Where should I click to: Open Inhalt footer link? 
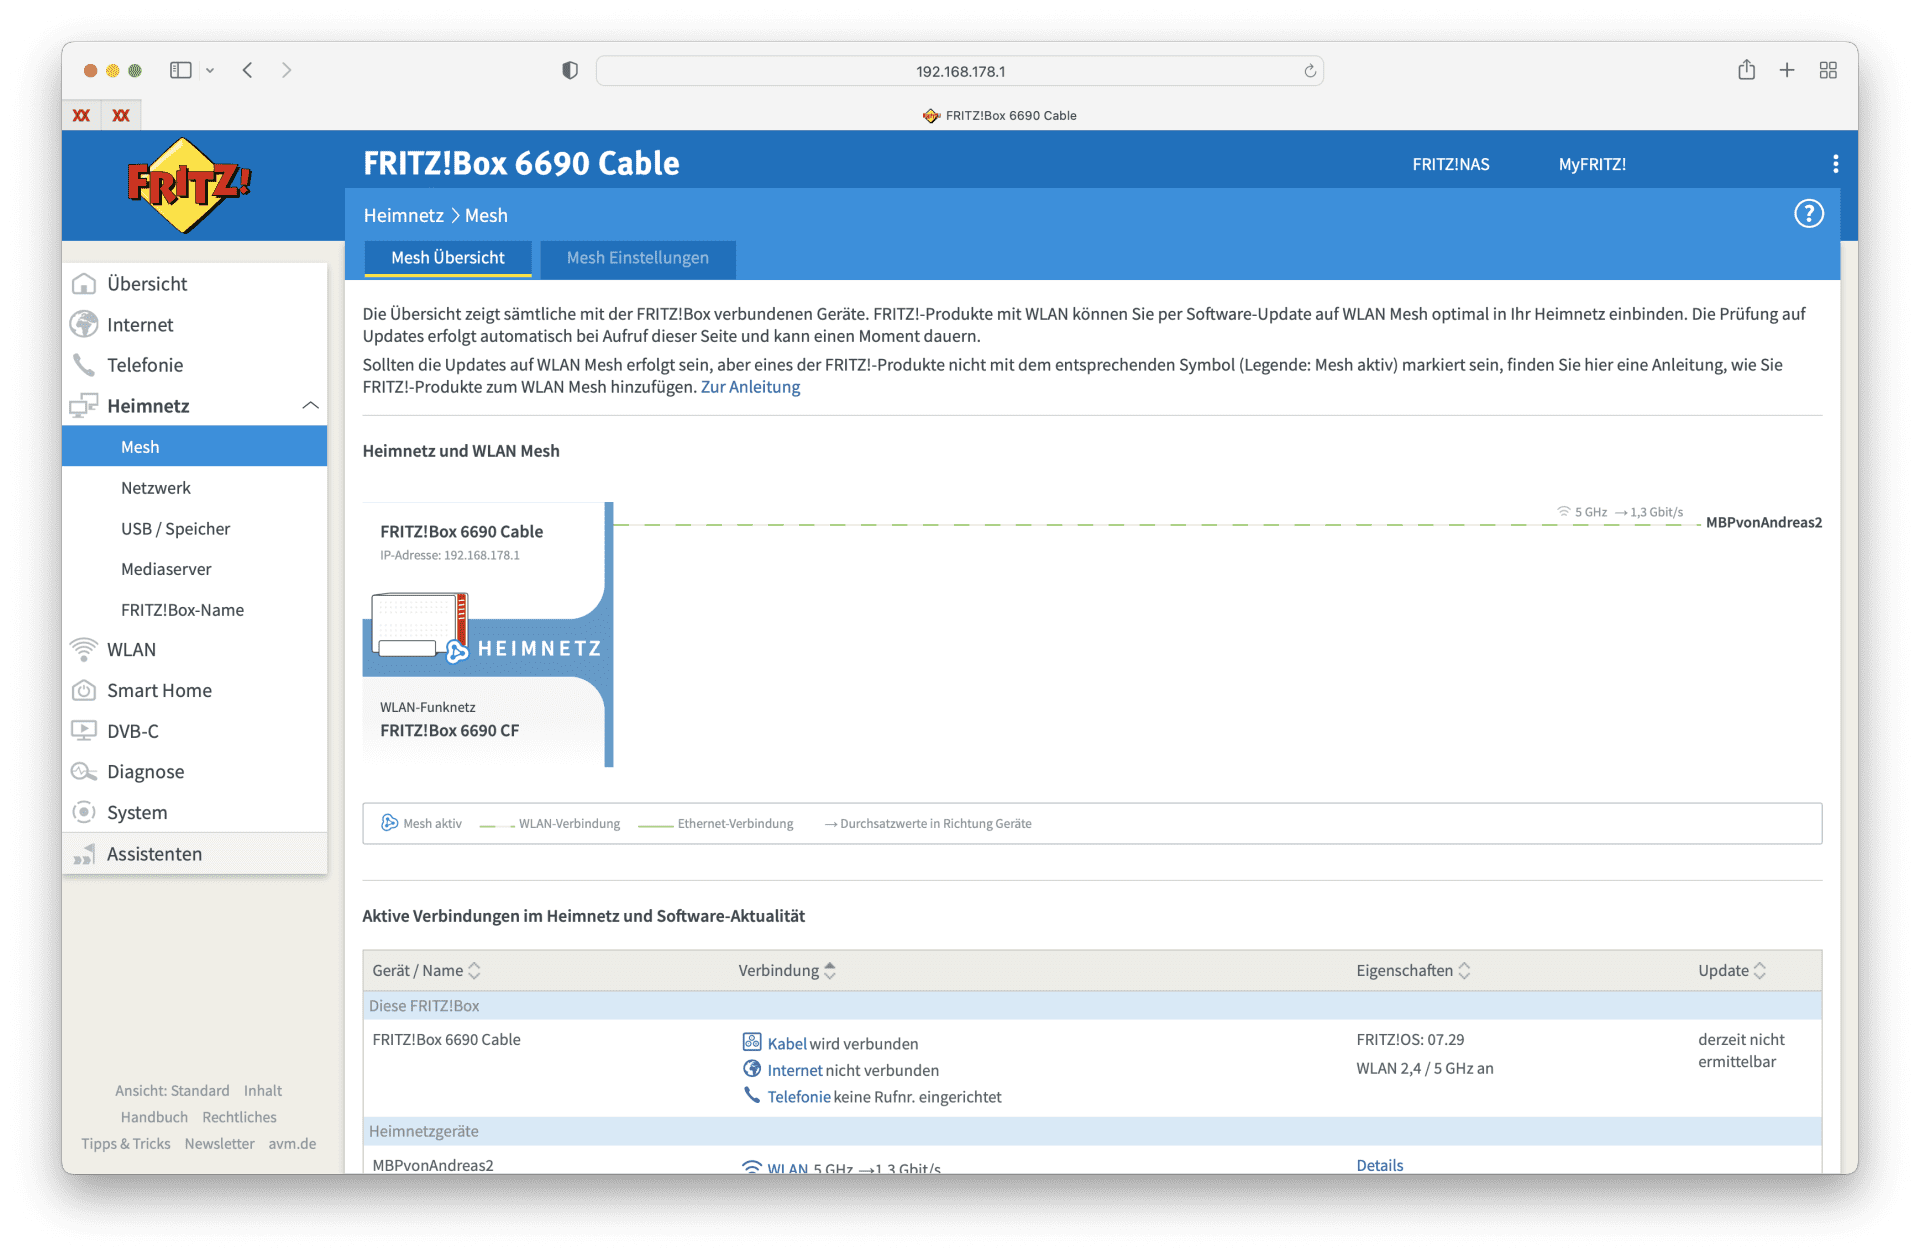tap(263, 1091)
